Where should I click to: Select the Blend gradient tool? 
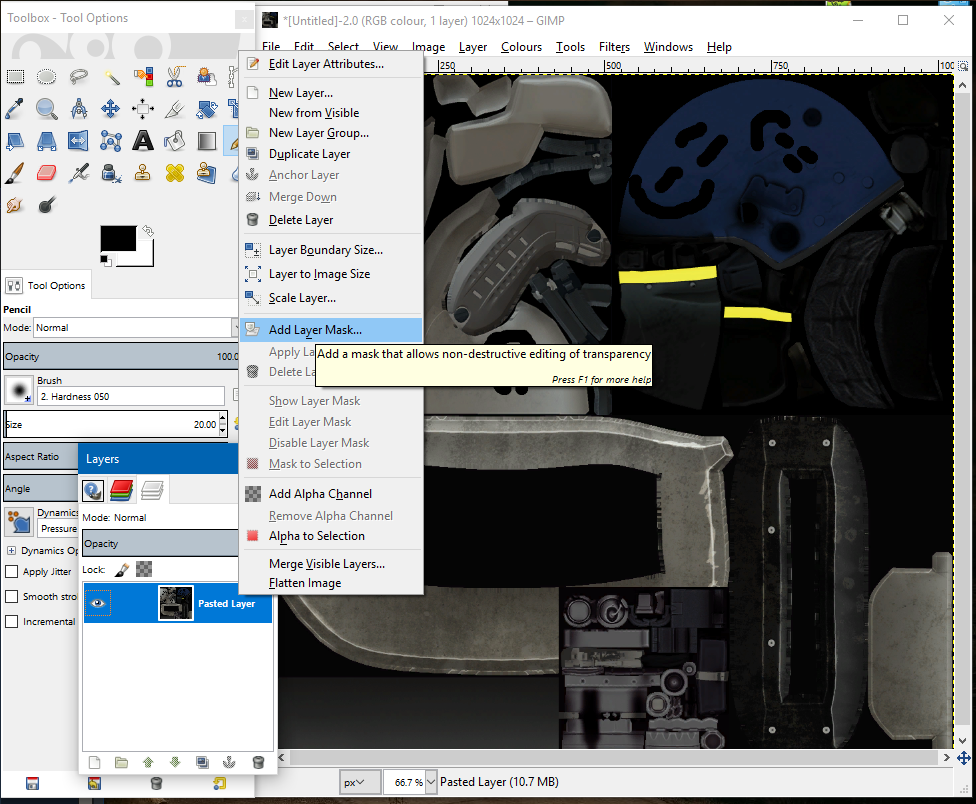tap(207, 141)
